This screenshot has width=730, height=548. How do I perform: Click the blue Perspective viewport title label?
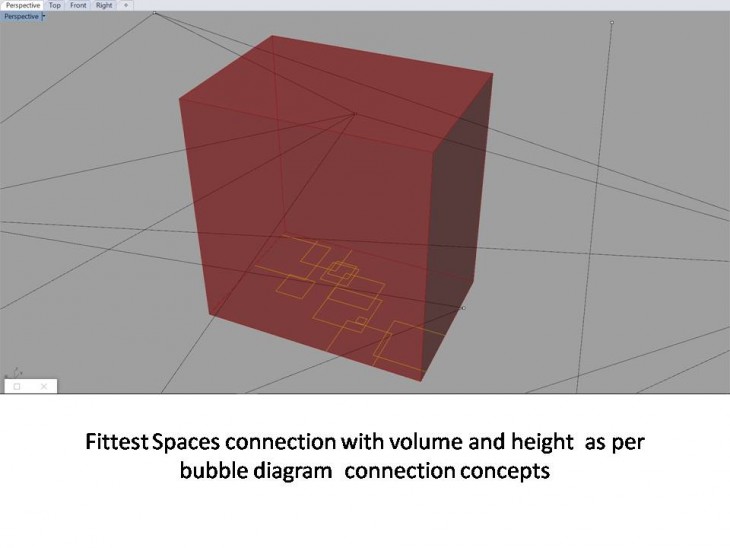click(20, 16)
